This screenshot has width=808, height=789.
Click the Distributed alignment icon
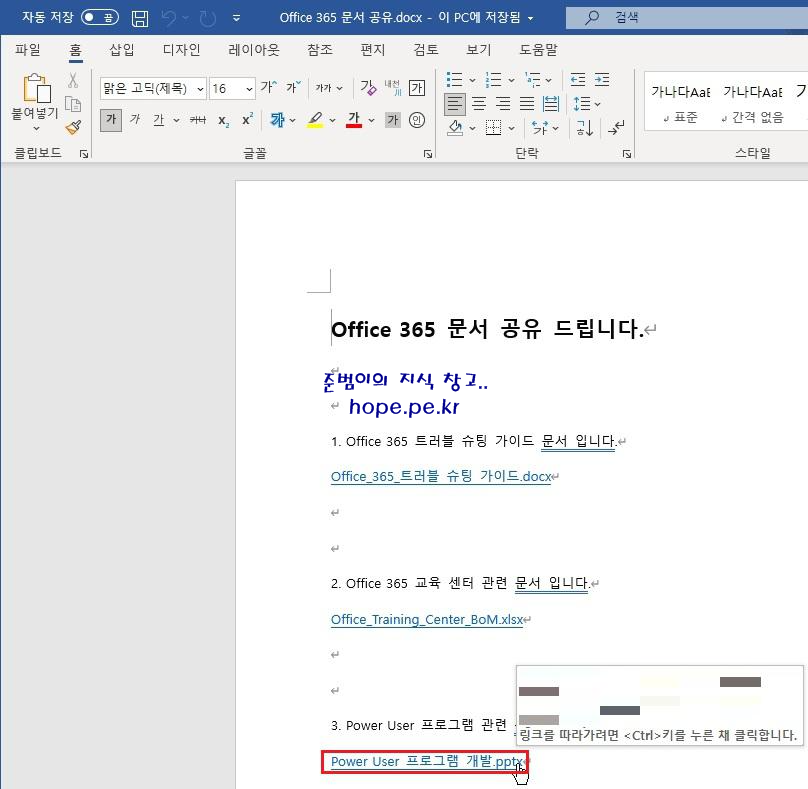(x=551, y=104)
